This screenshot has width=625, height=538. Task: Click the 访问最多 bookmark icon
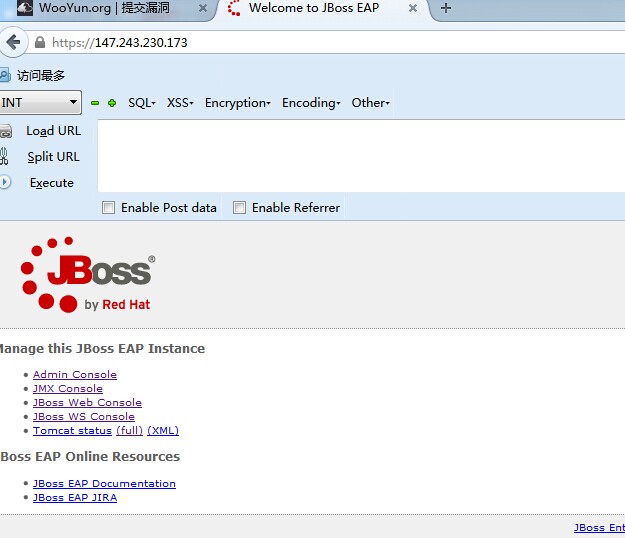[x=5, y=75]
